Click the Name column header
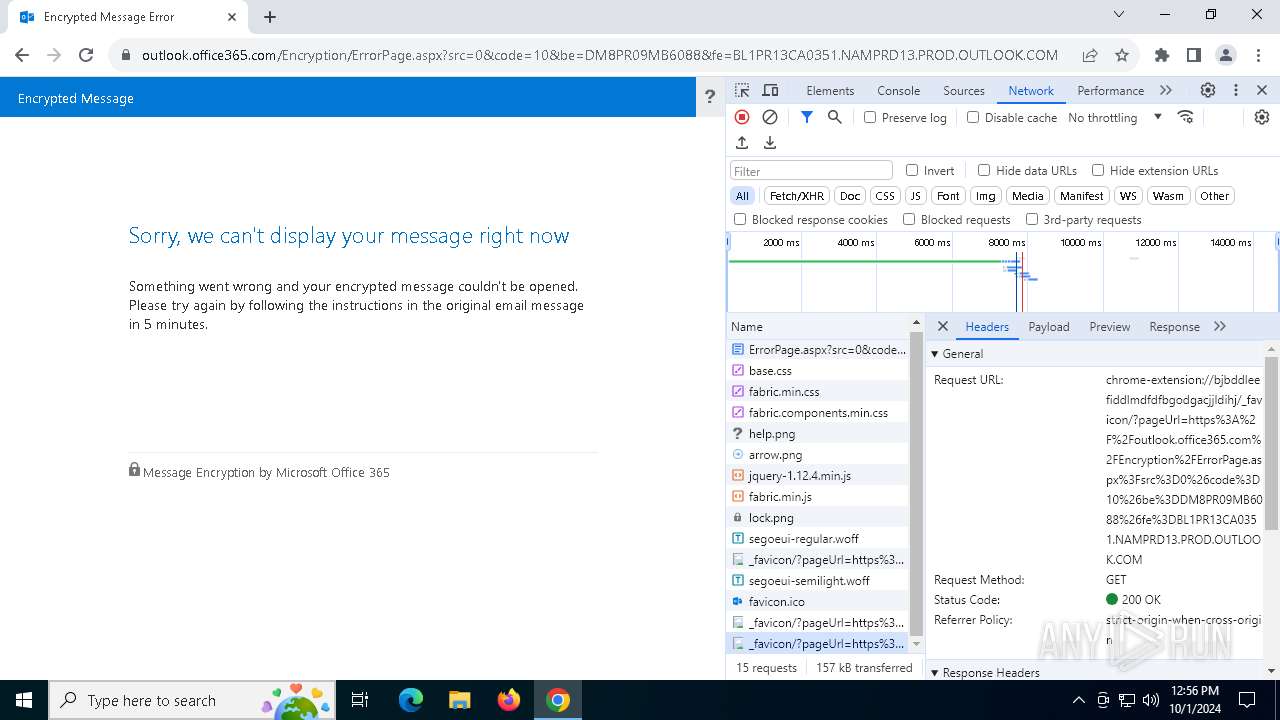1280x720 pixels. pyautogui.click(x=817, y=327)
